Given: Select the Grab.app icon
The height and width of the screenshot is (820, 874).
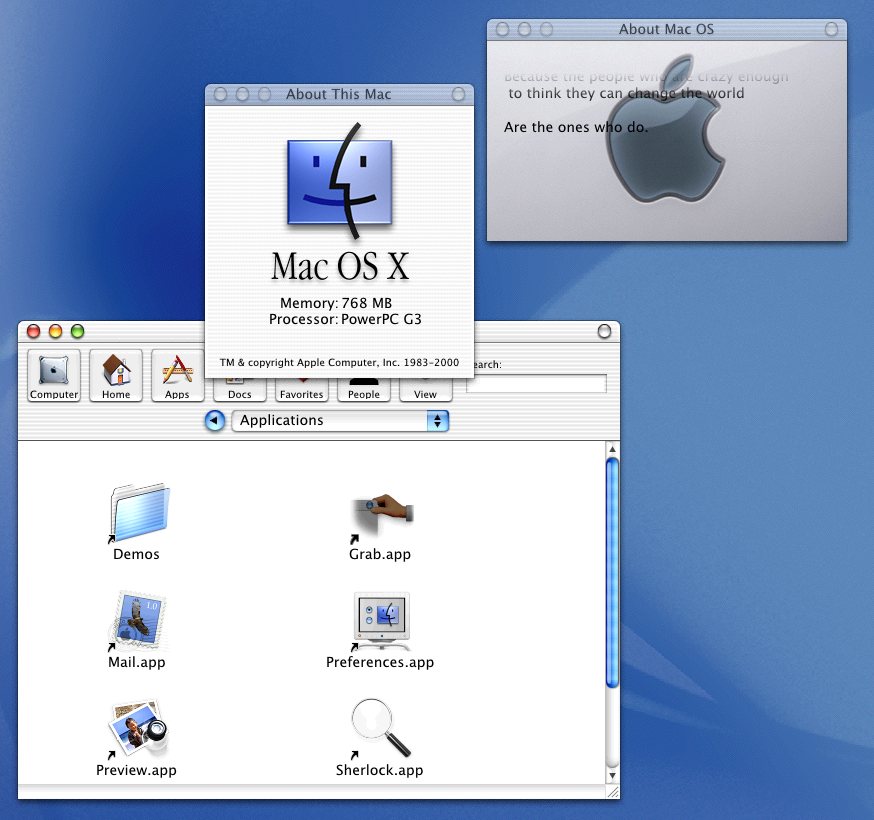Looking at the screenshot, I should click(x=381, y=514).
